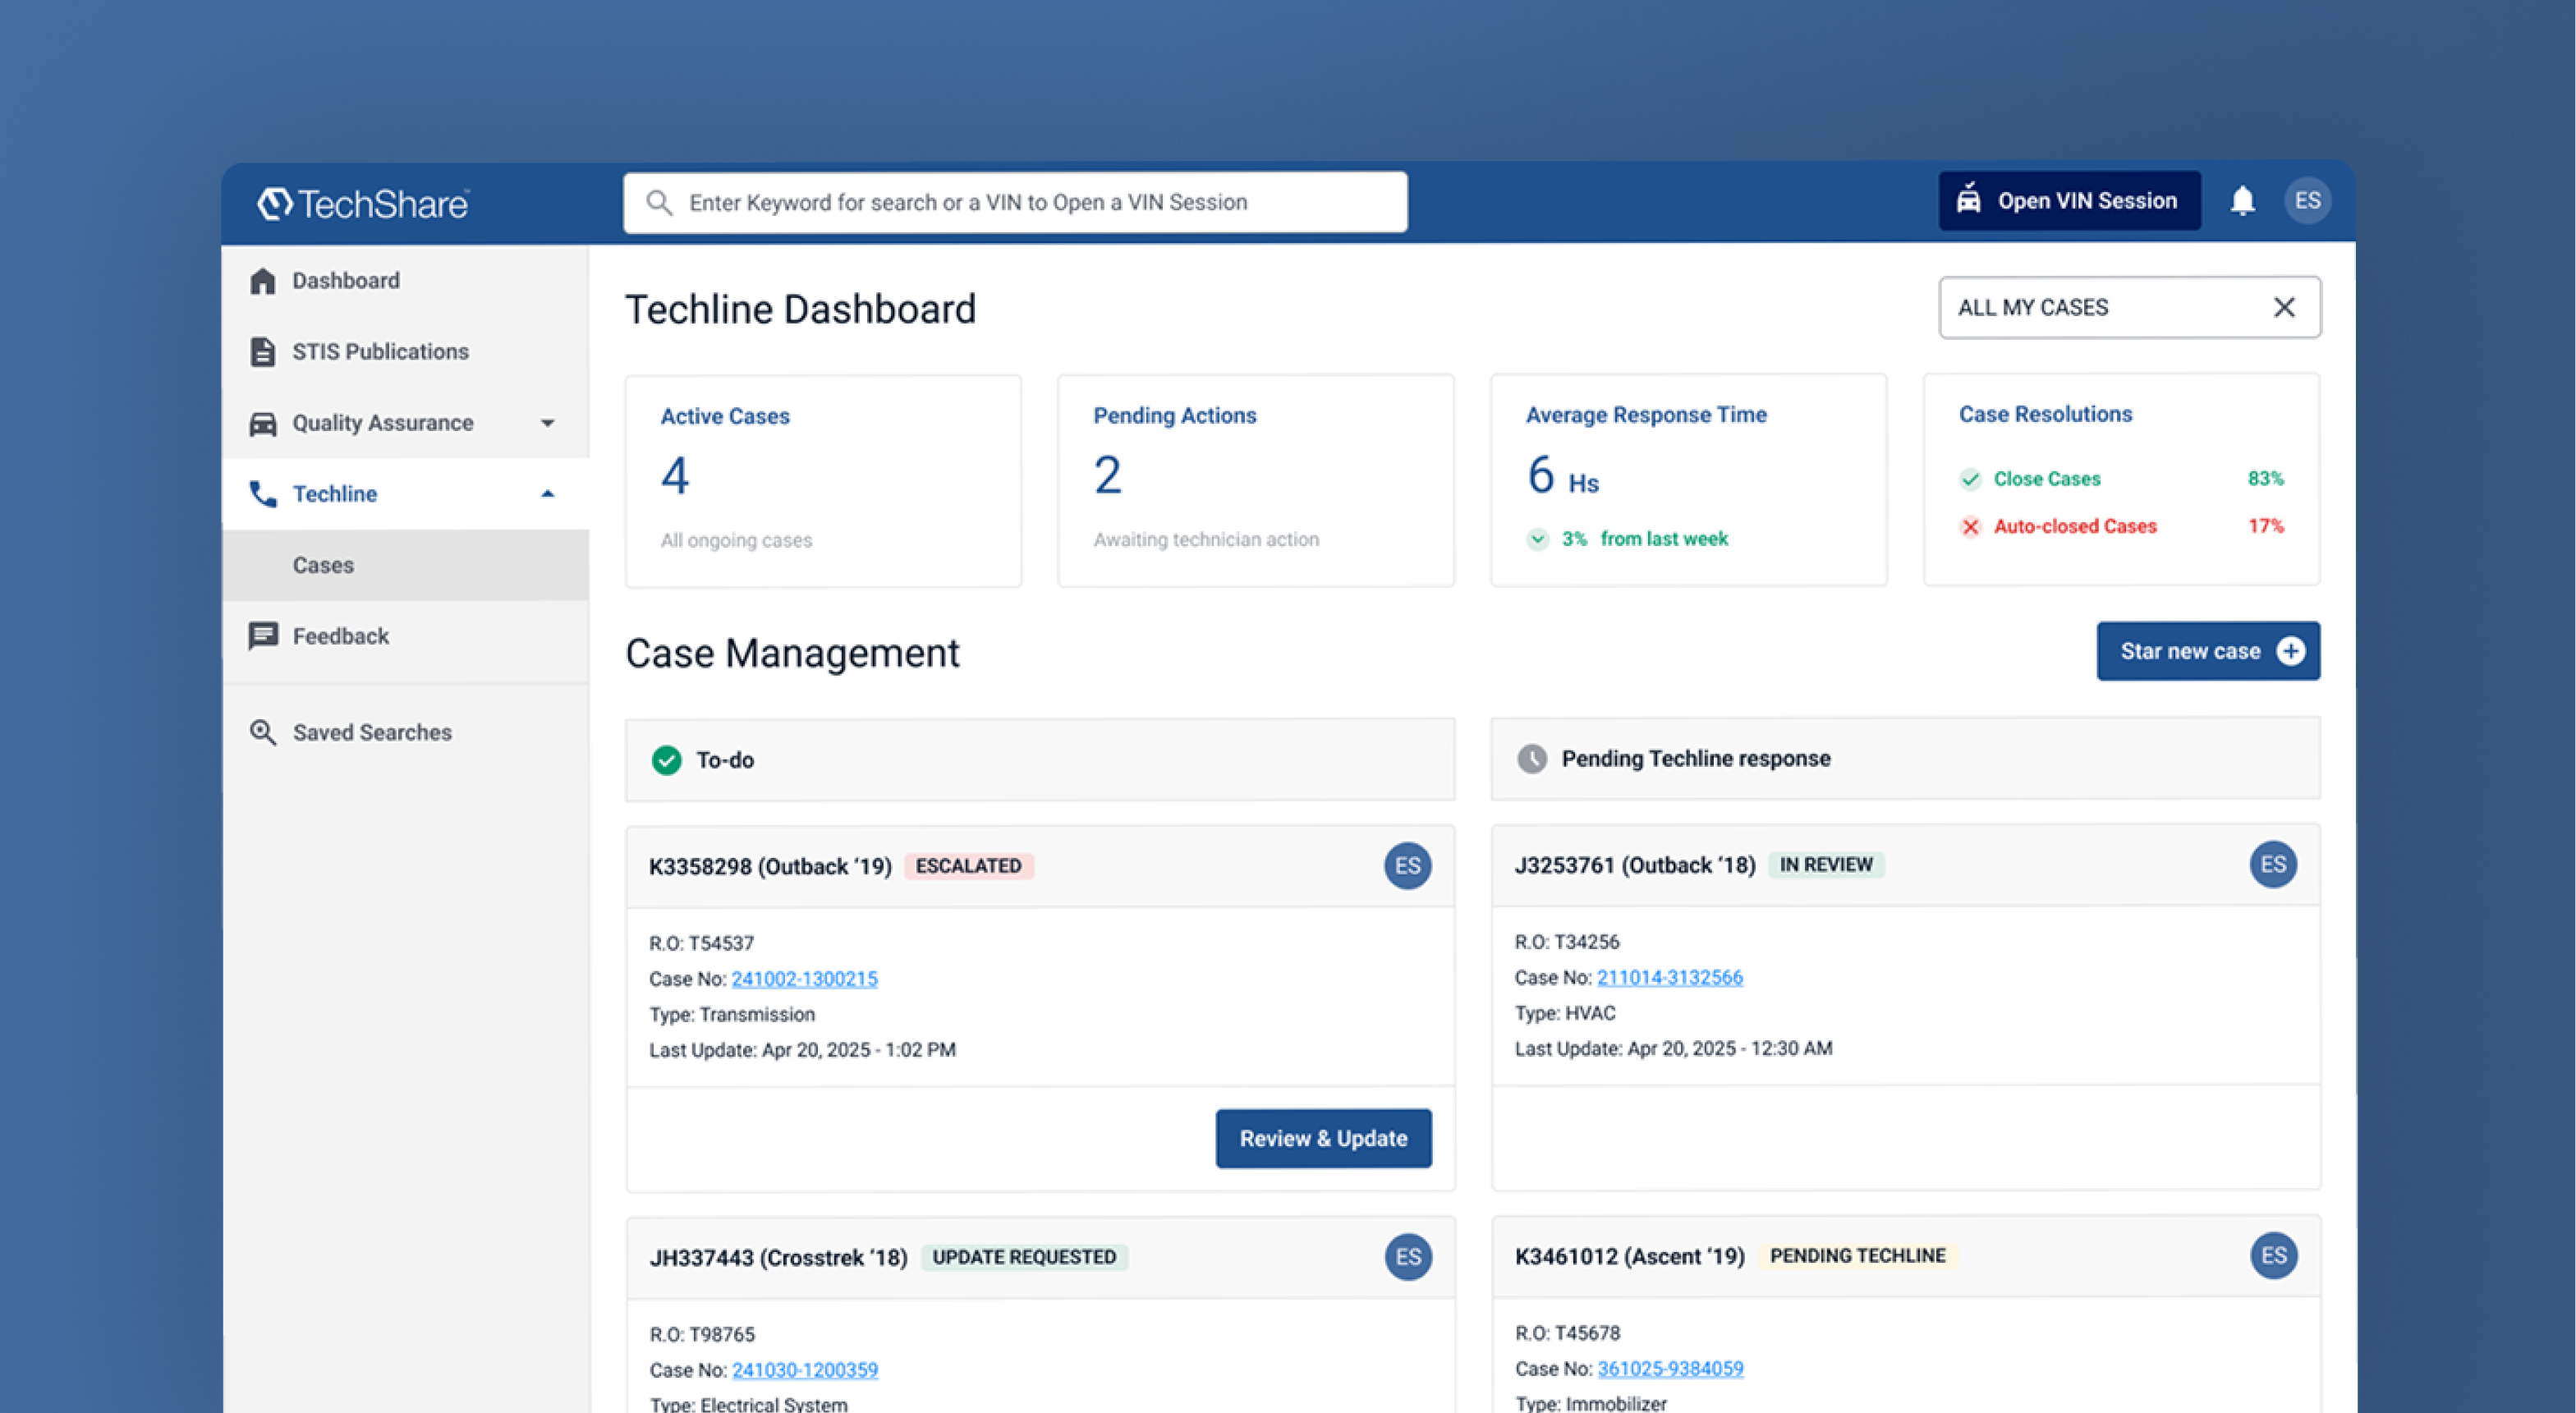Click ES avatar on case K3461012

[2275, 1256]
